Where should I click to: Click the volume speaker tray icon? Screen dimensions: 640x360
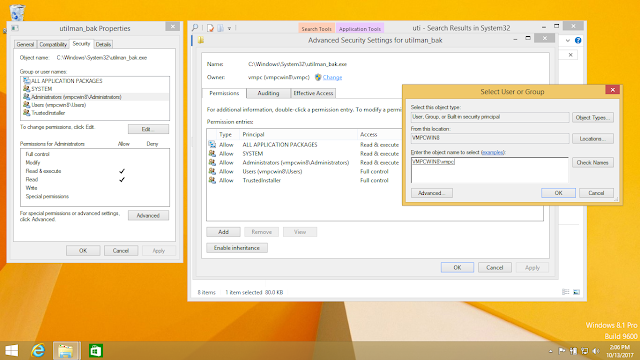(x=596, y=351)
